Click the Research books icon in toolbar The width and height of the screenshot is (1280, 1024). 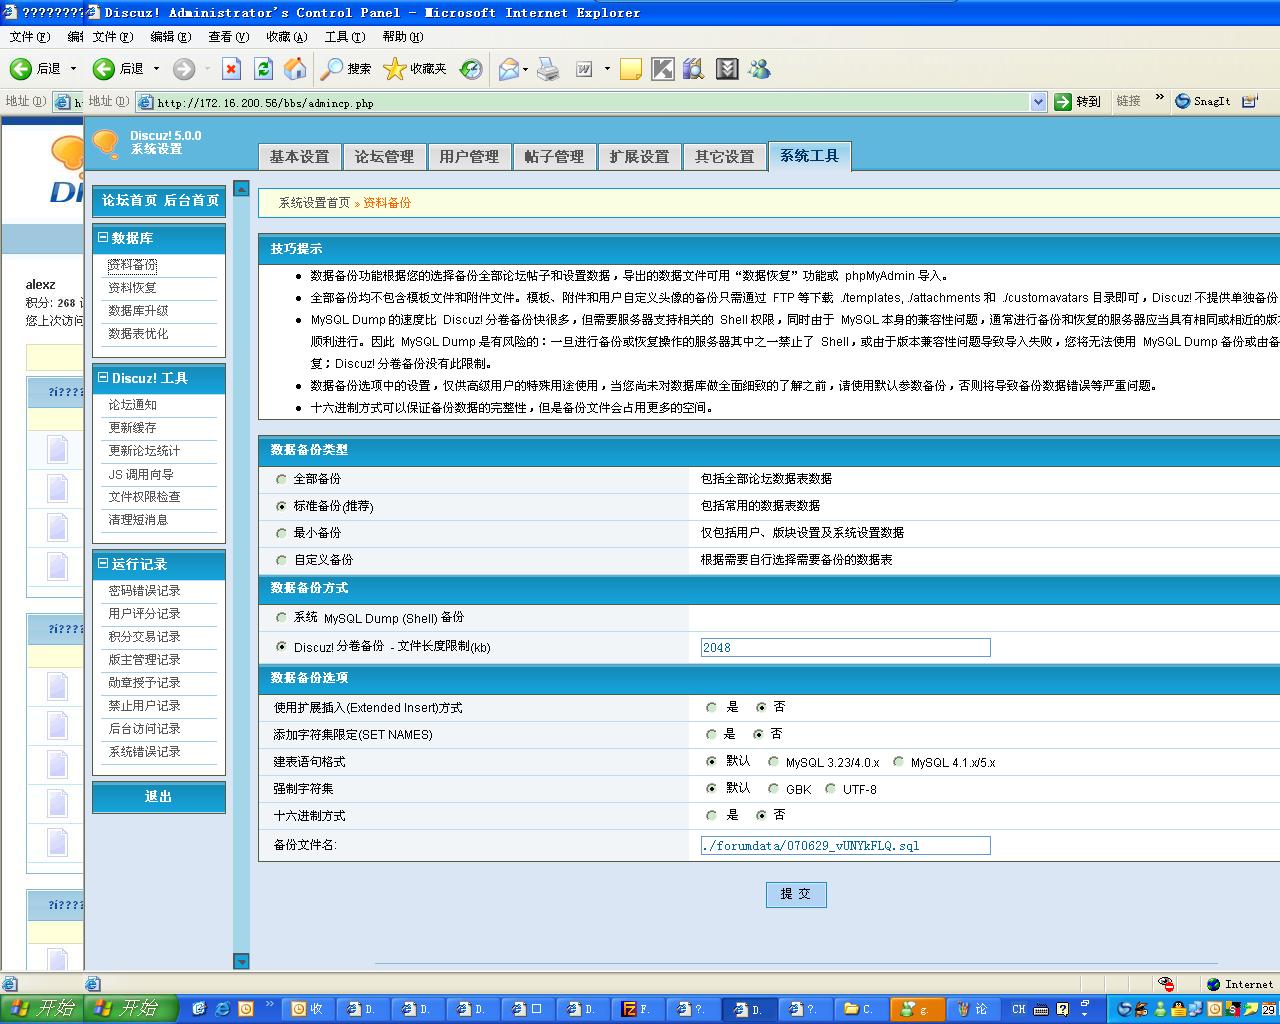694,69
